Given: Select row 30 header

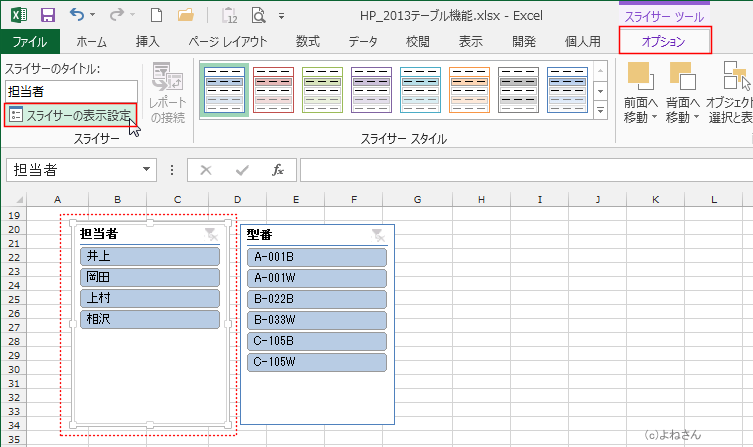Looking at the screenshot, I should [14, 369].
